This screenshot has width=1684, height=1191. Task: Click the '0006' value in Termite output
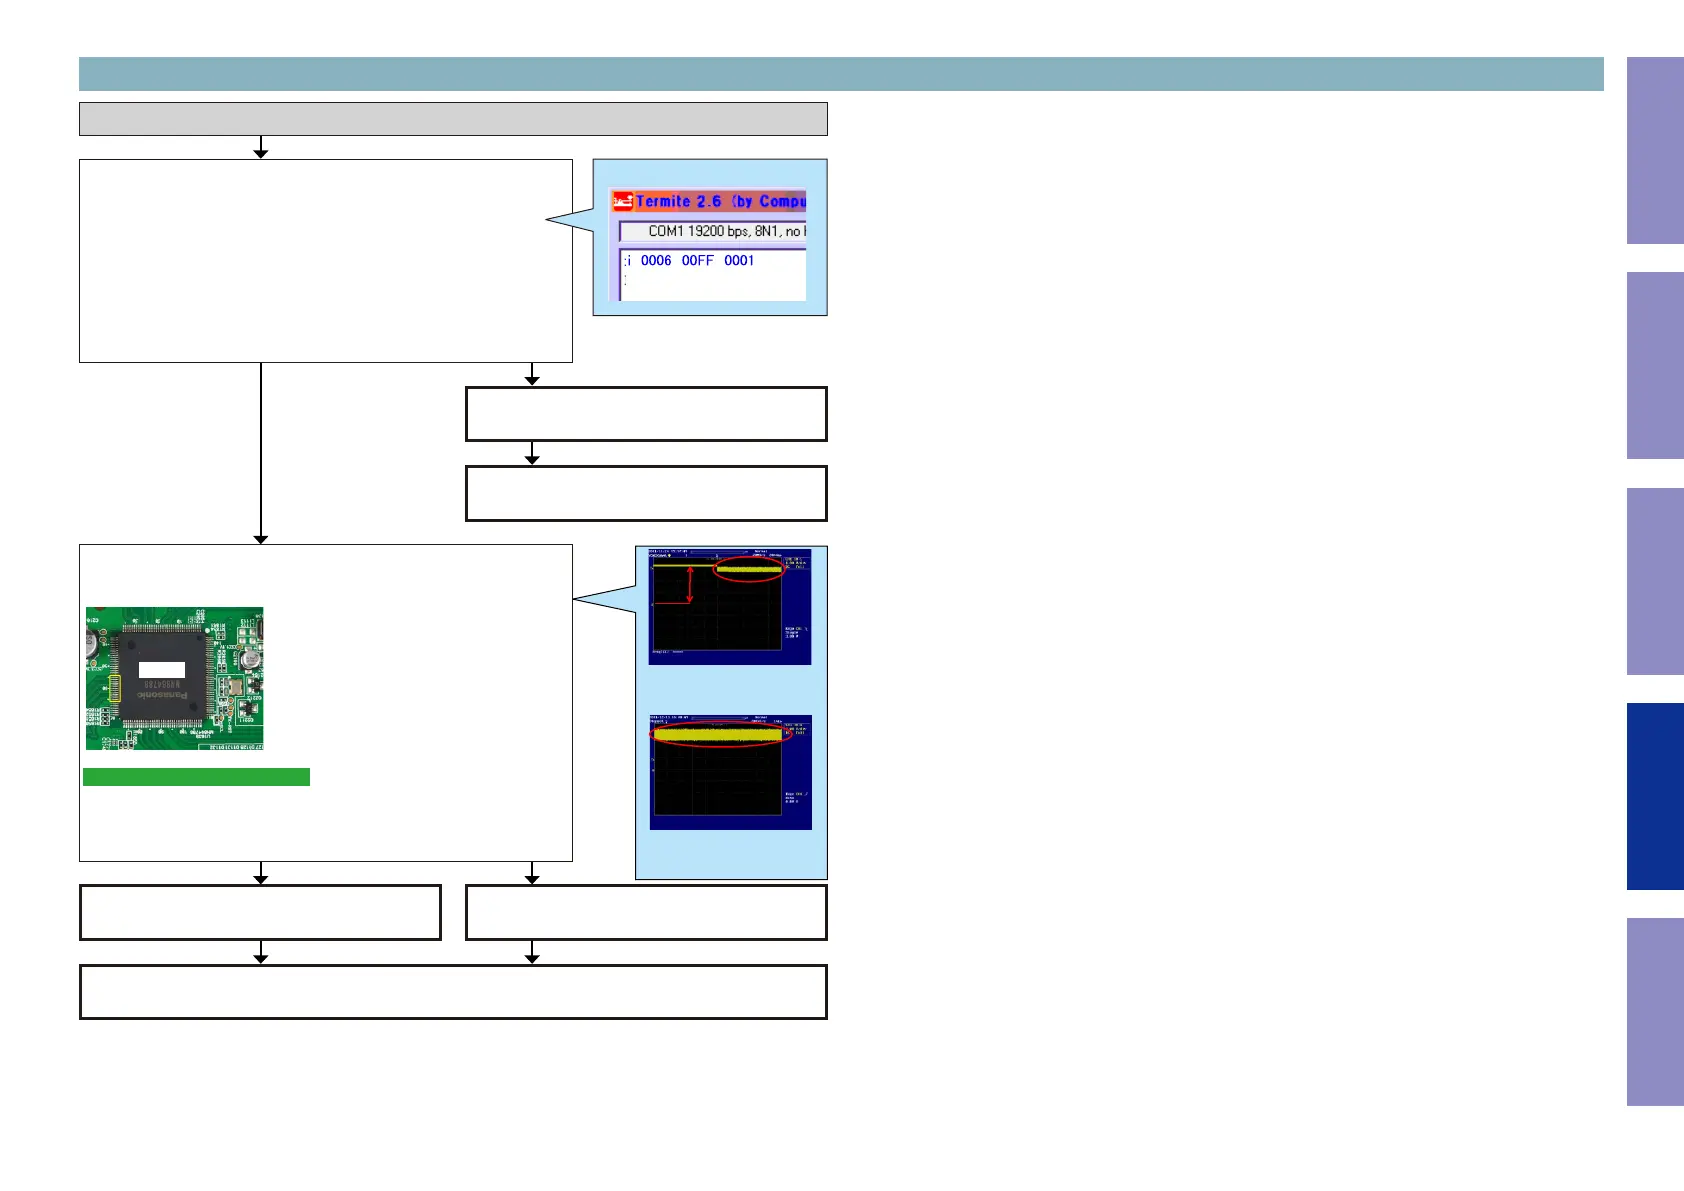click(x=656, y=260)
